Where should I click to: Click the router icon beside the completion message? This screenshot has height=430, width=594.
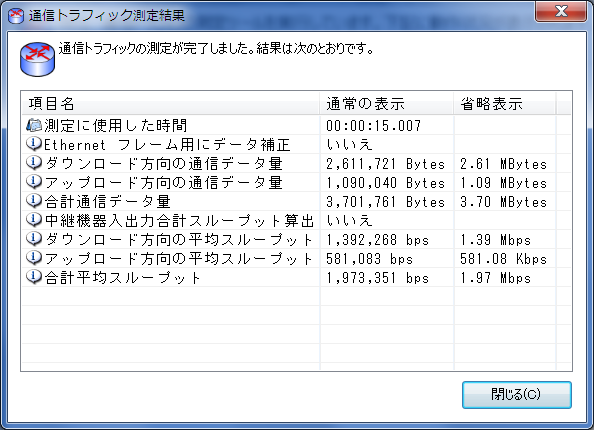[x=37, y=59]
